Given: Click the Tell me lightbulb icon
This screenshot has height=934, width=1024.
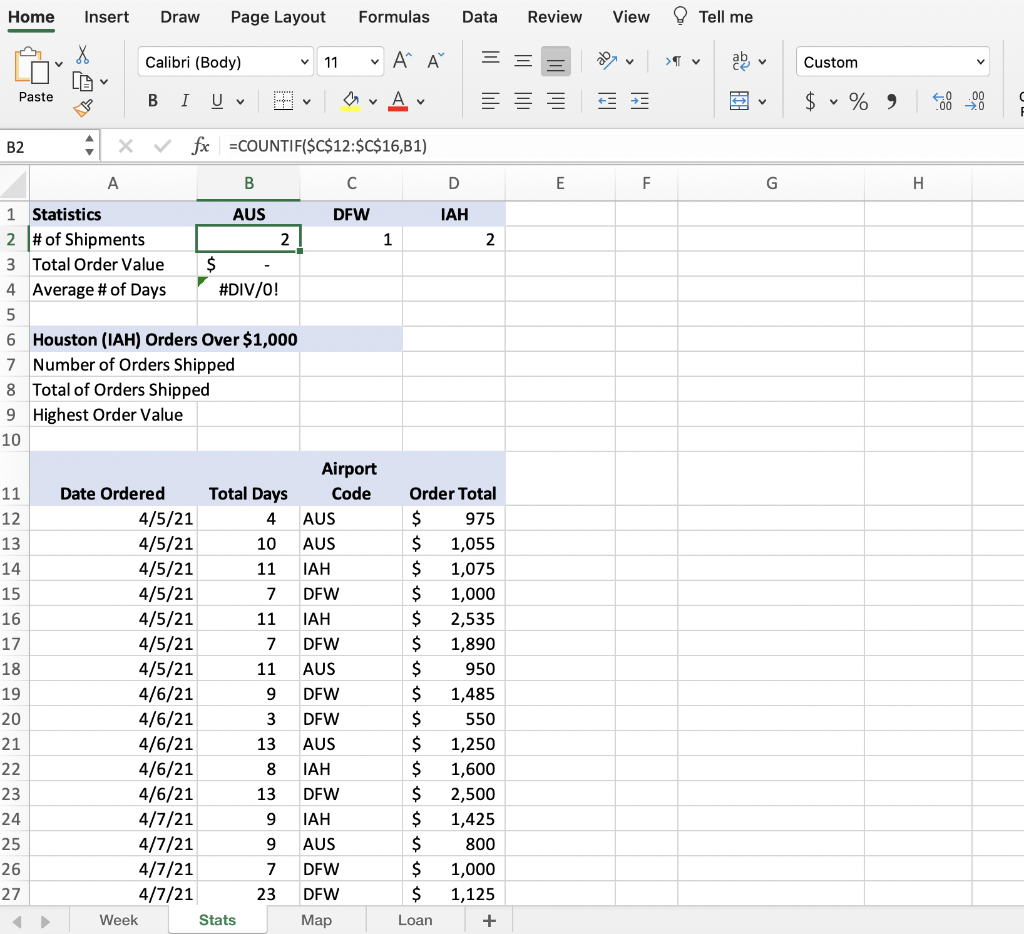Looking at the screenshot, I should pos(680,16).
